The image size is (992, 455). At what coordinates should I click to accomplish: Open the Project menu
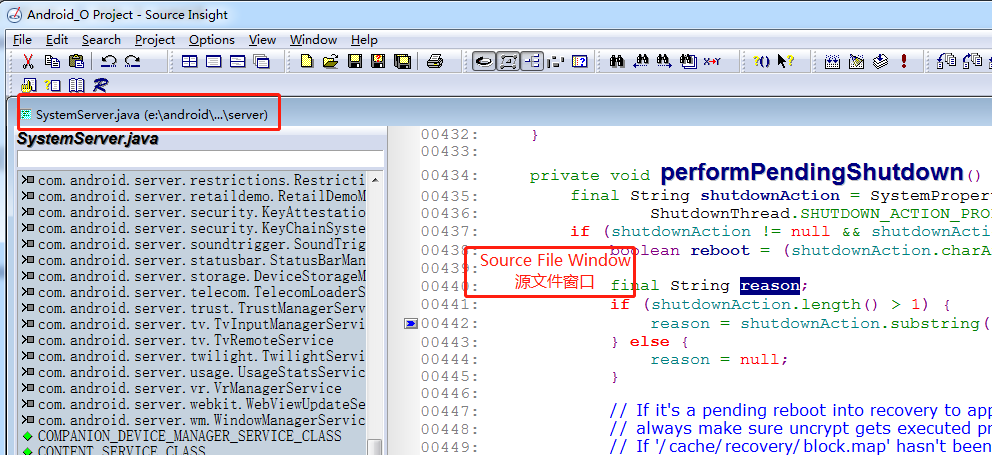point(155,40)
